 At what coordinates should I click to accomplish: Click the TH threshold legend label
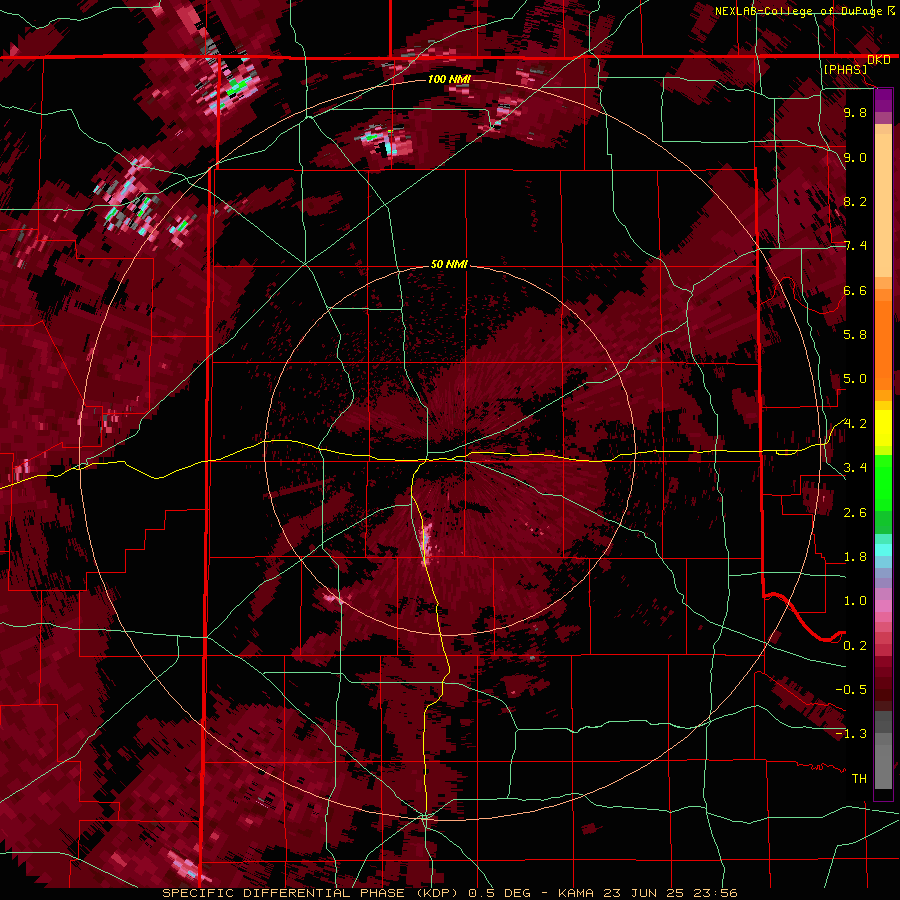[x=859, y=779]
